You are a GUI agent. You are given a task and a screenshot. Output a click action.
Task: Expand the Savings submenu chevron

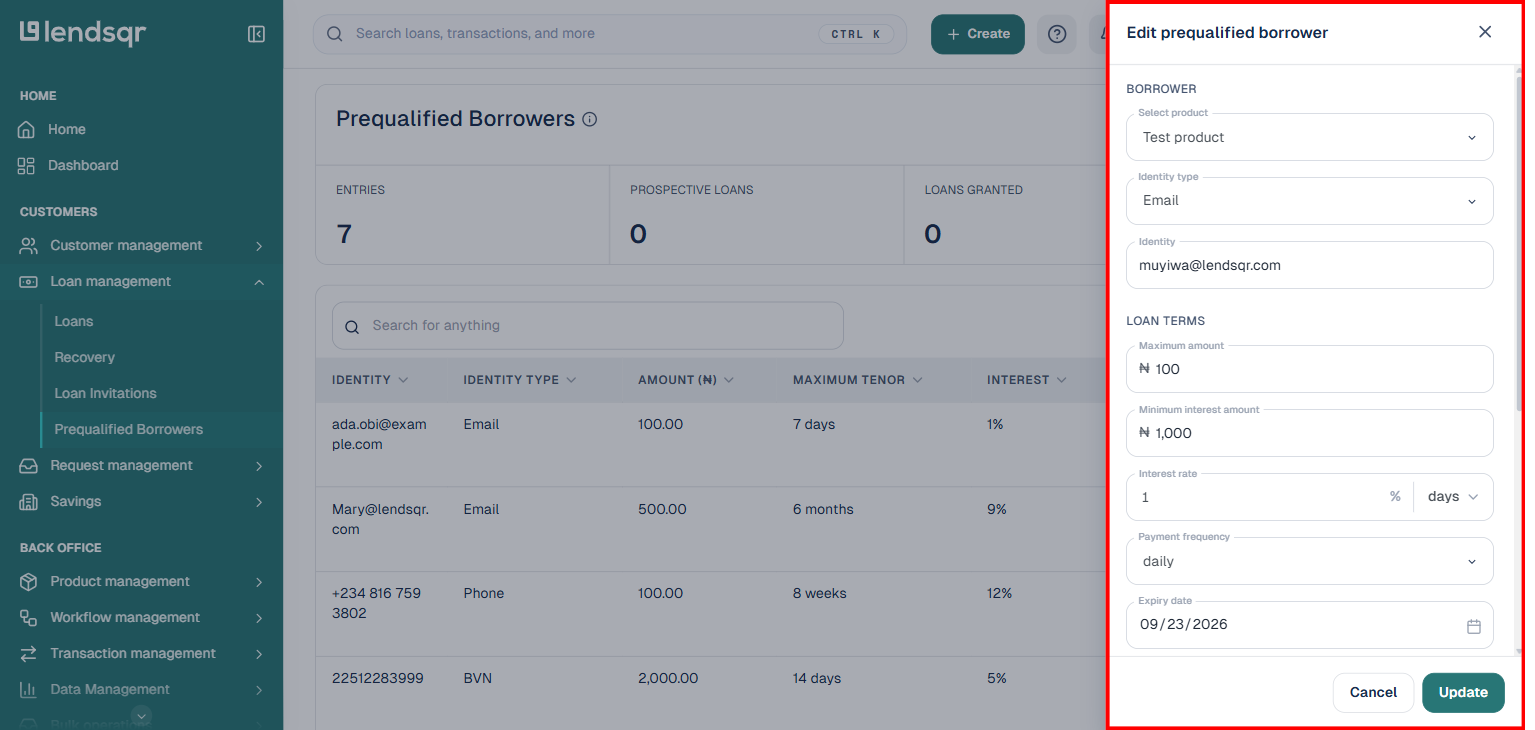(259, 502)
